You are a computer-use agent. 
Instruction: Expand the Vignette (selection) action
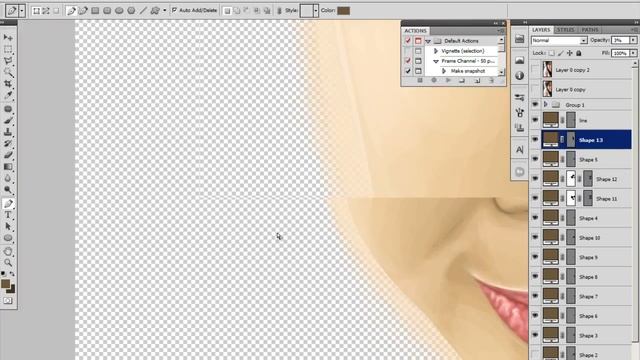(x=436, y=51)
